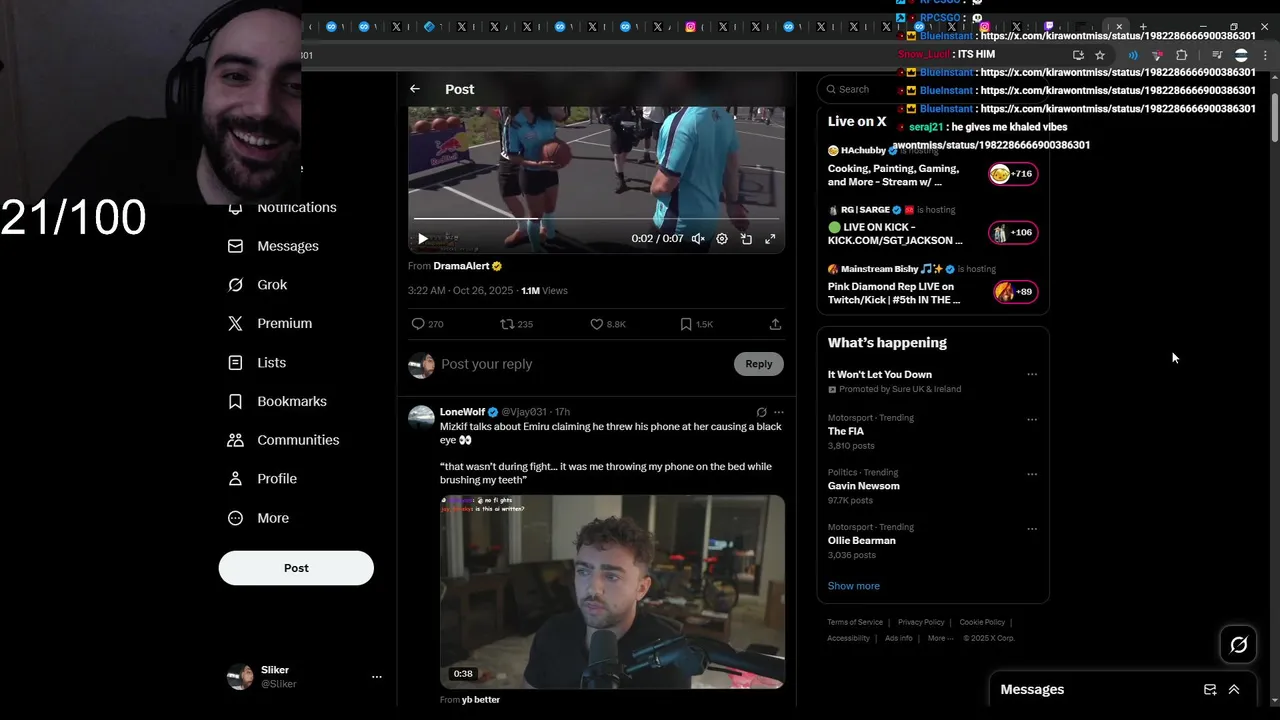1280x720 pixels.
Task: Open Lists in the sidebar
Action: click(x=258, y=363)
